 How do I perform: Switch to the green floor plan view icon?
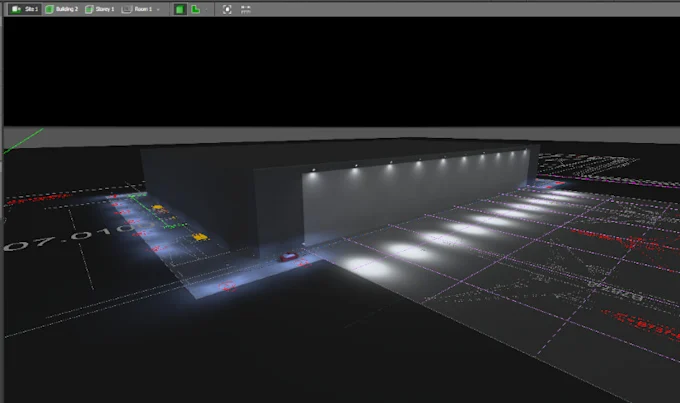pos(195,9)
